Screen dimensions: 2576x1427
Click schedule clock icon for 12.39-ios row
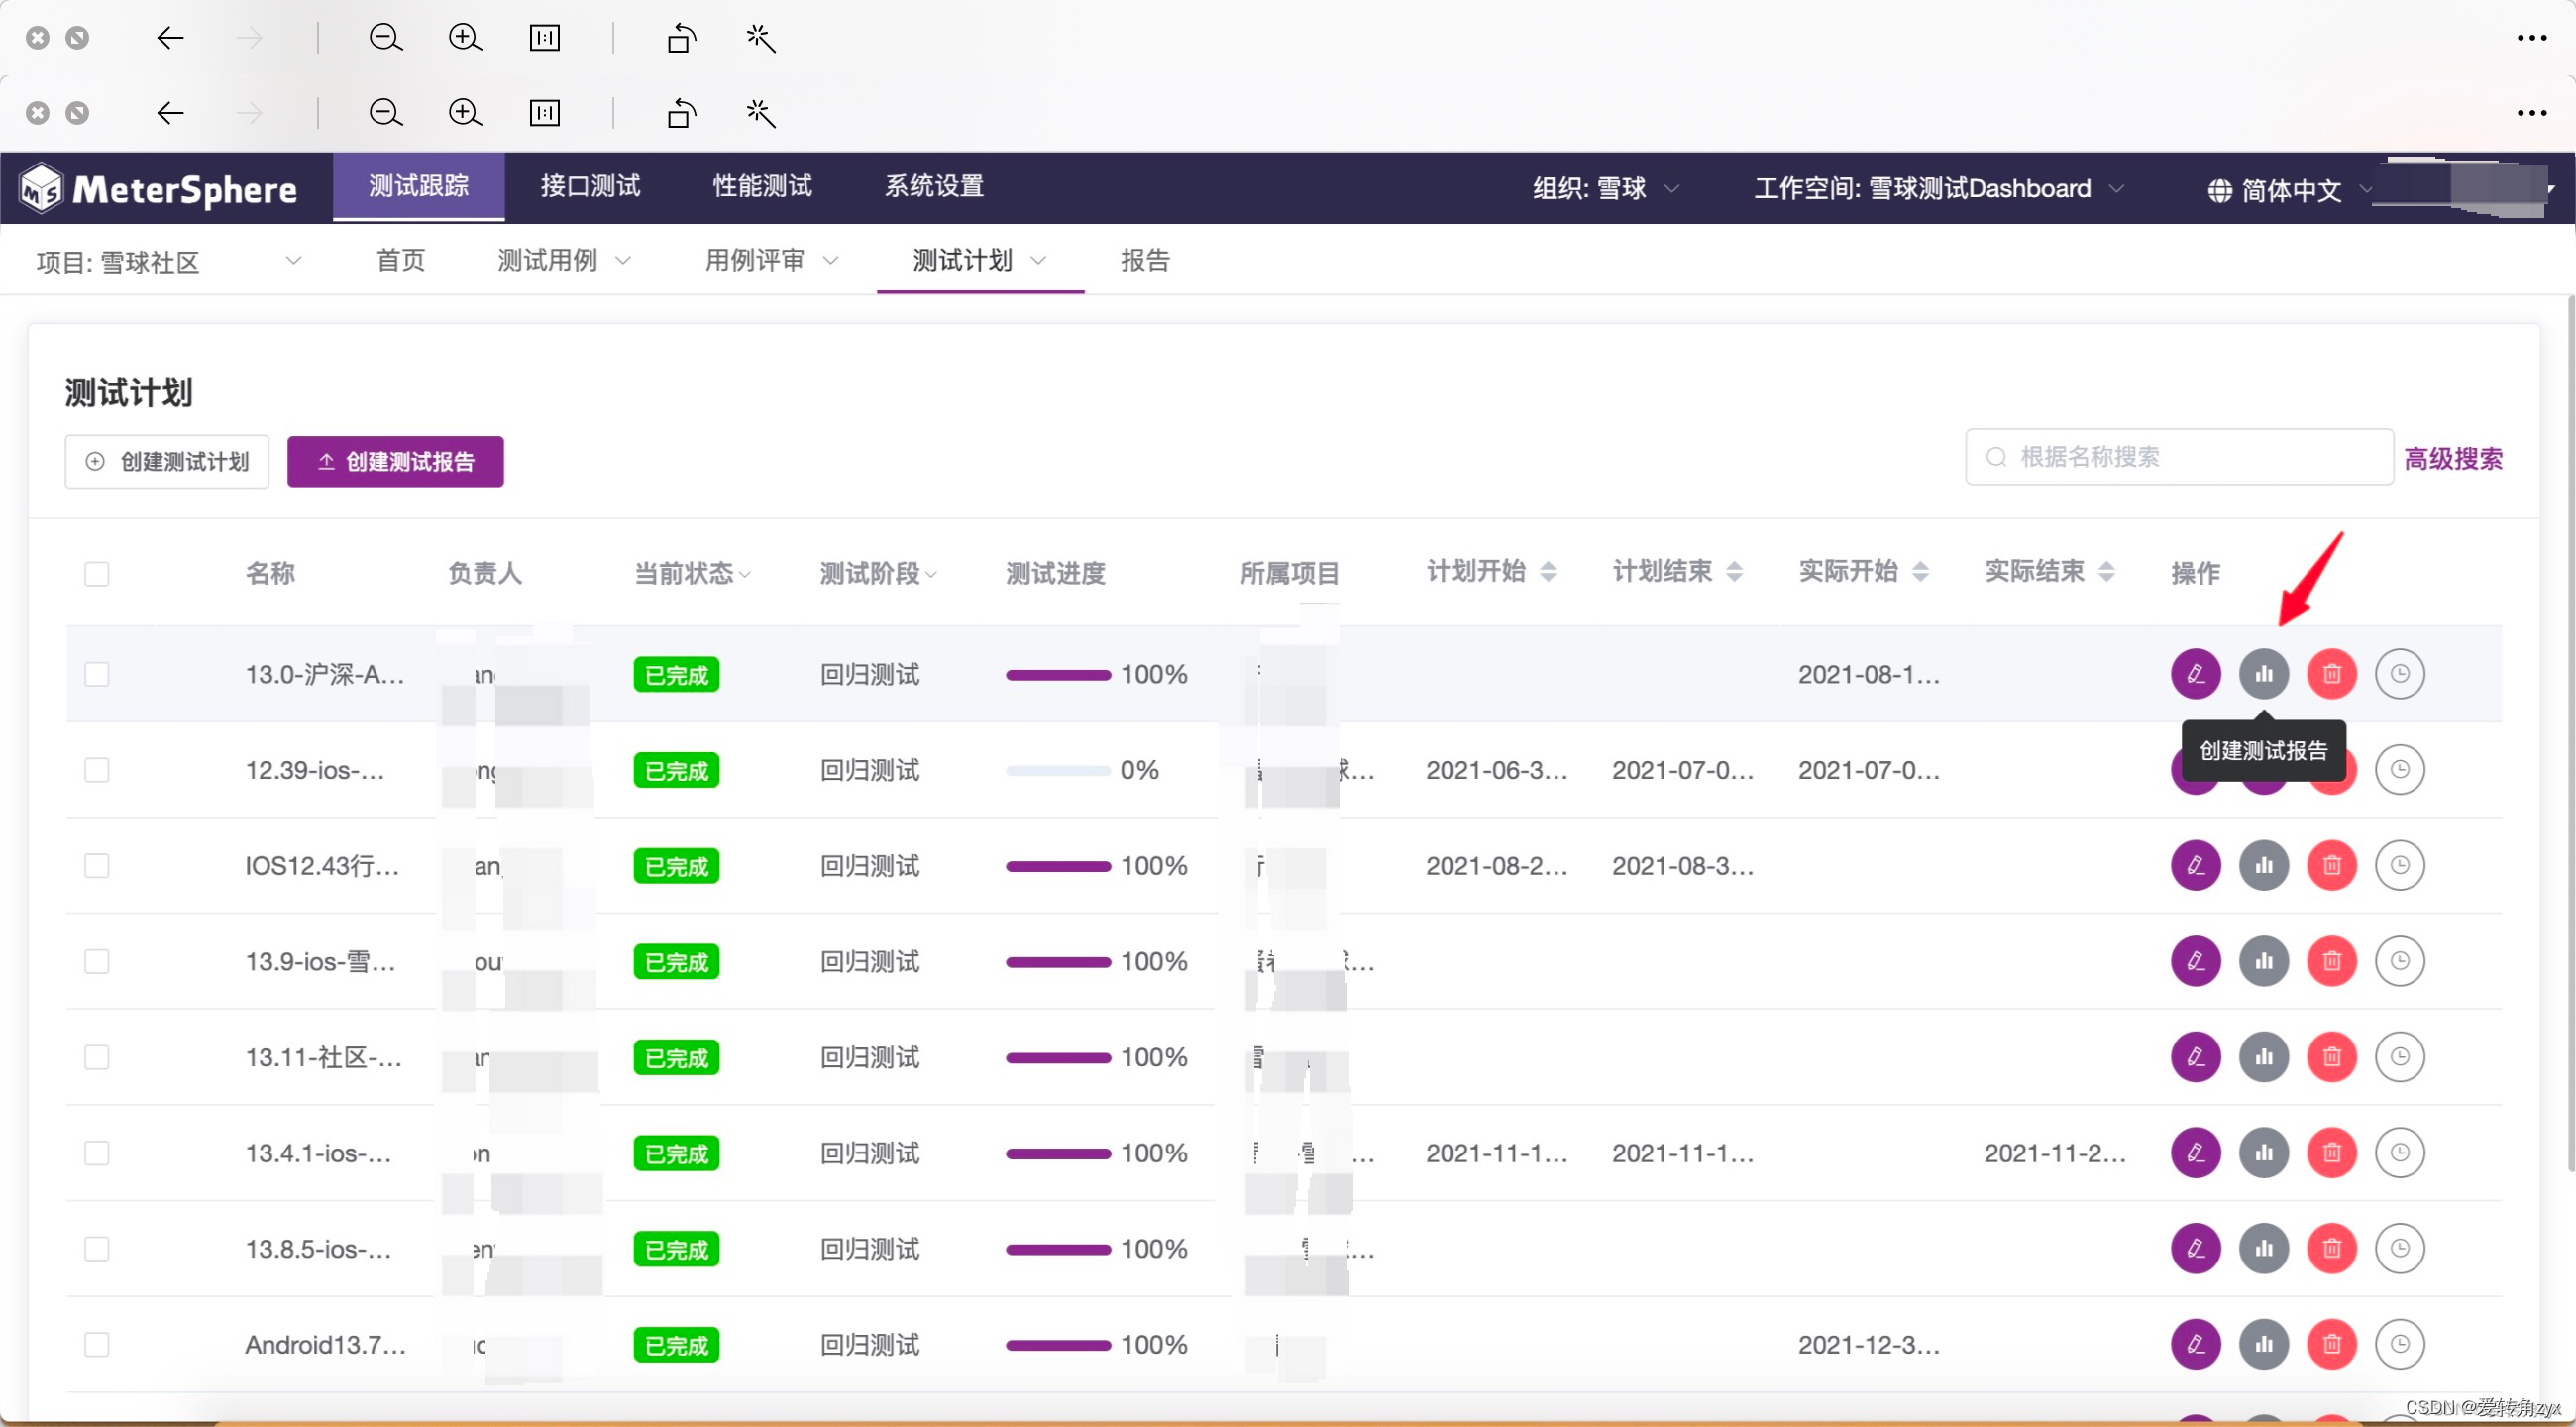coord(2399,770)
